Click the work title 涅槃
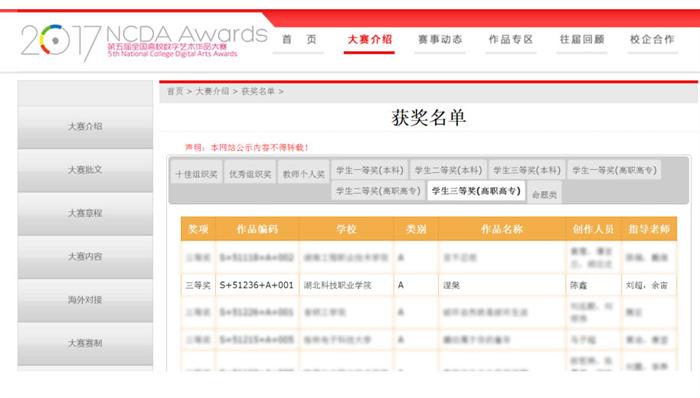Screen dimensions: 700x398 tap(451, 285)
